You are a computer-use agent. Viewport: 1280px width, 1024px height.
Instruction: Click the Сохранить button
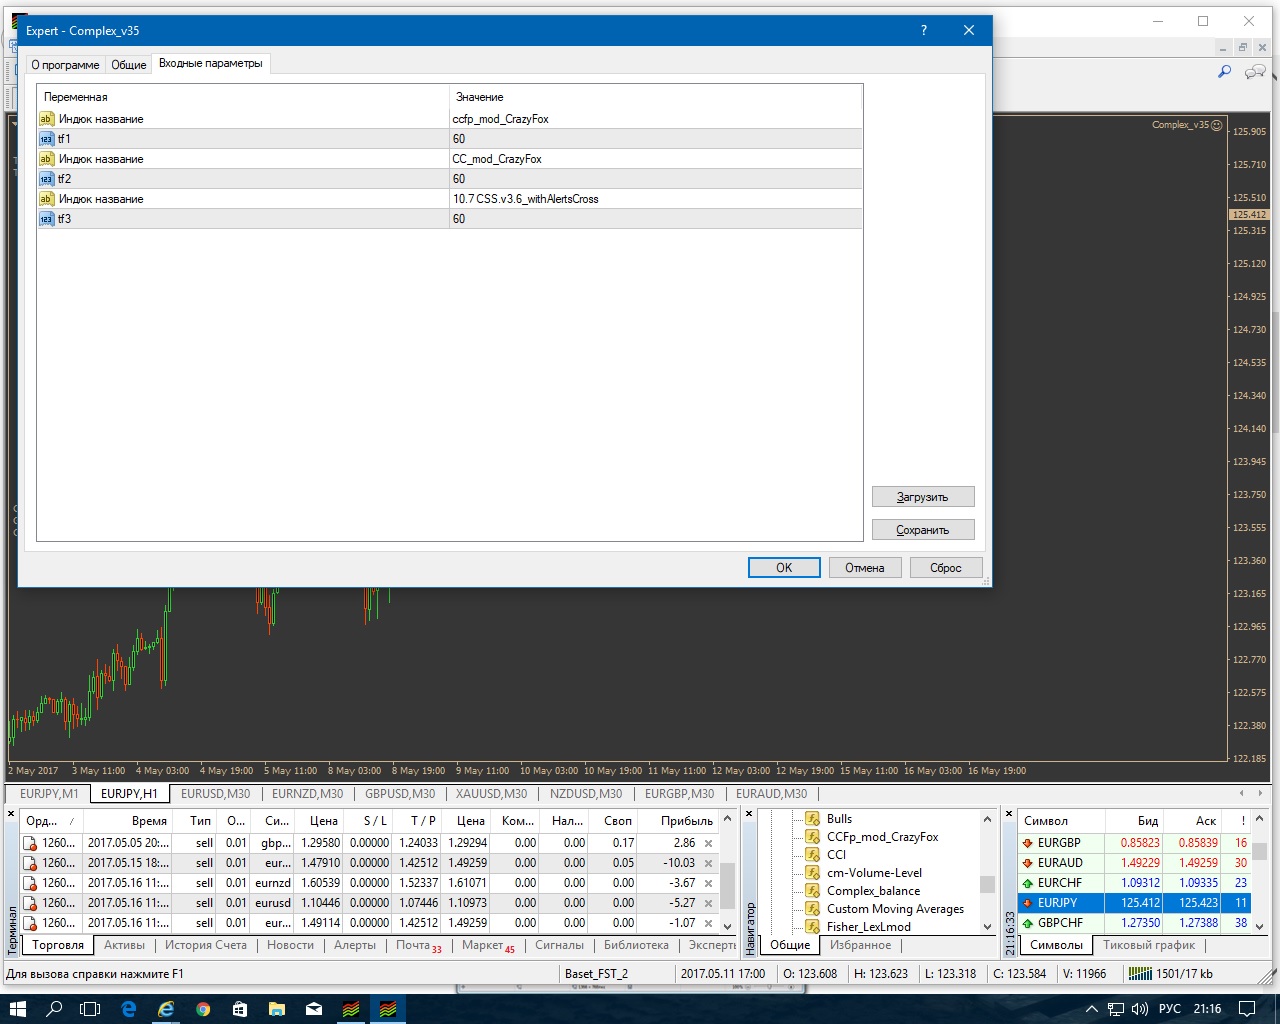pos(922,530)
